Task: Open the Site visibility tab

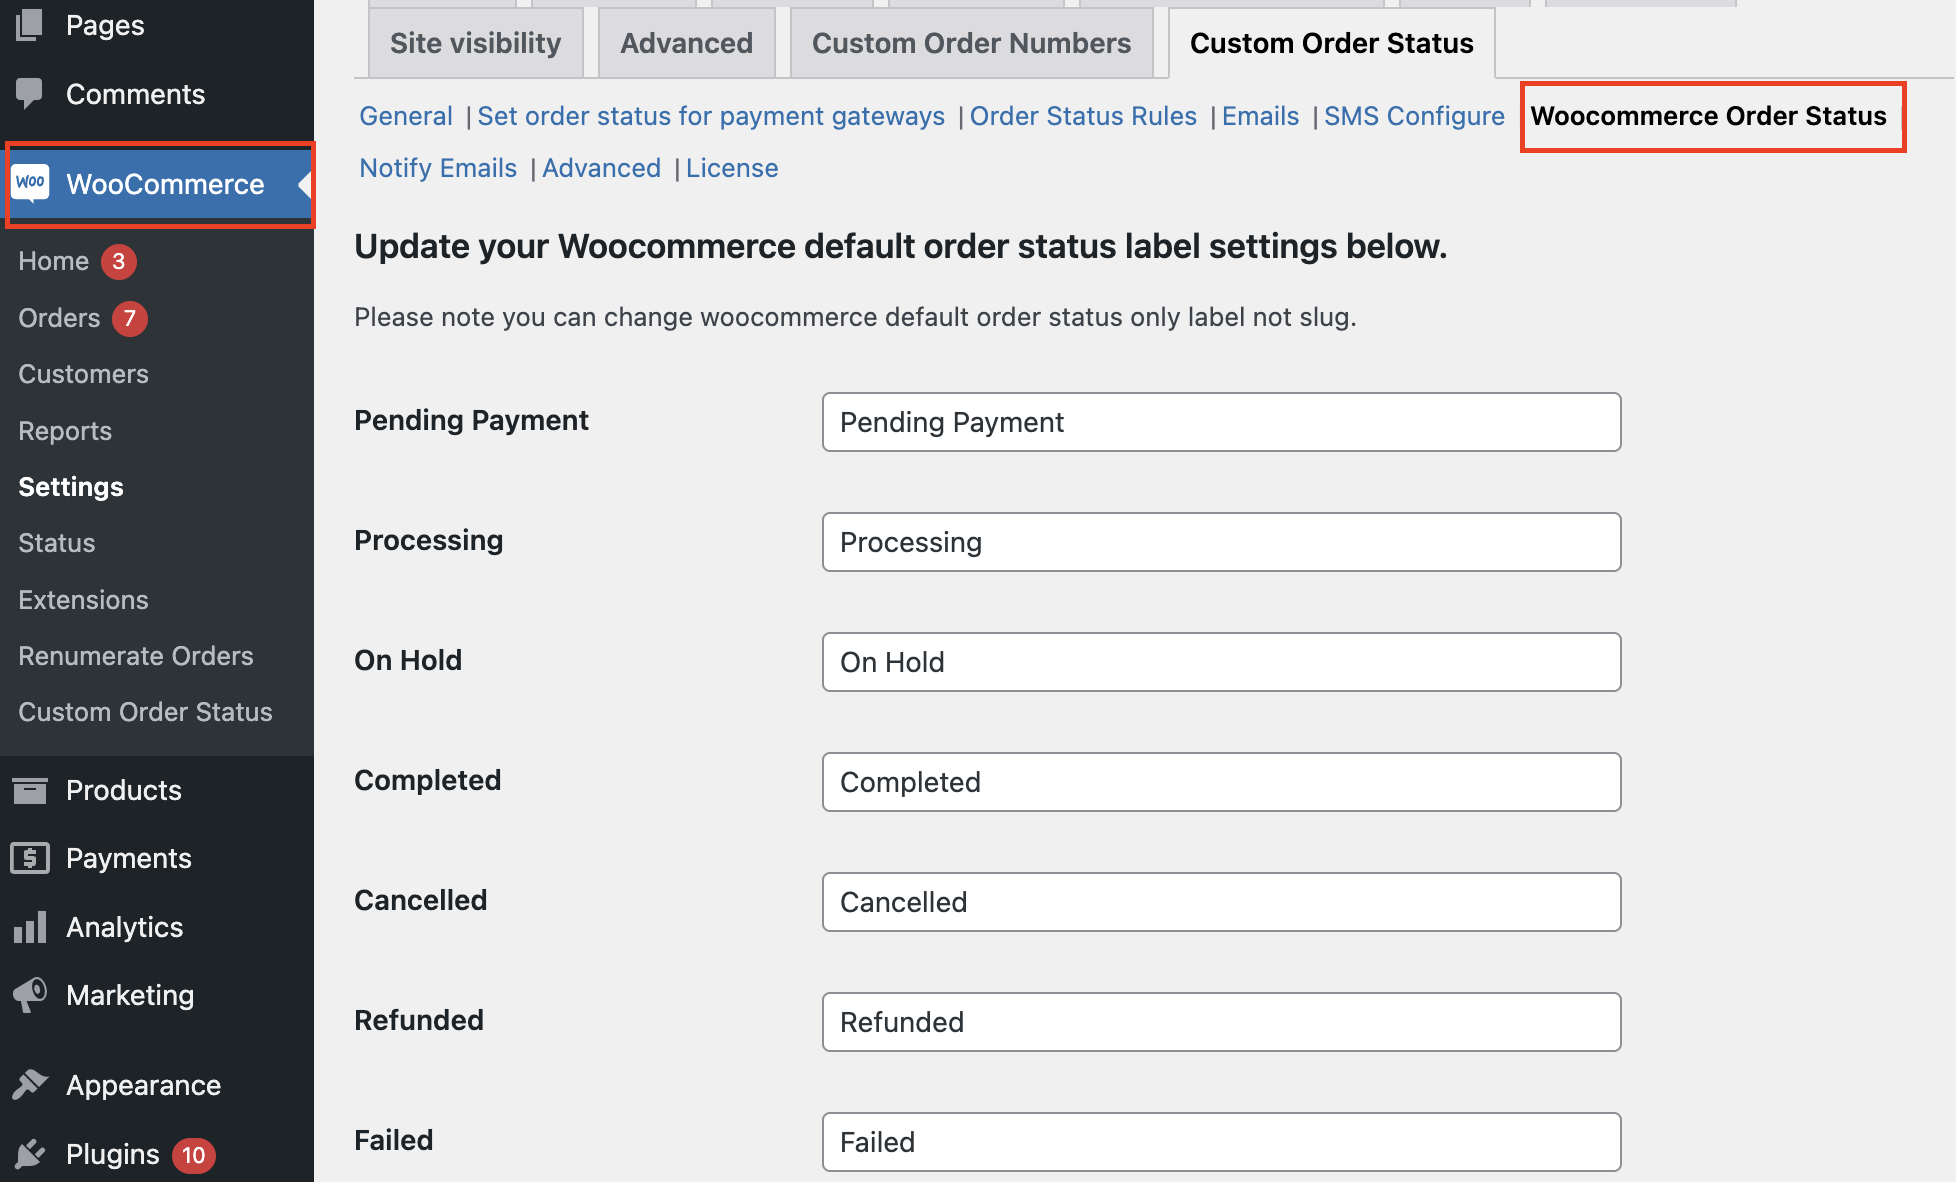Action: 476,43
